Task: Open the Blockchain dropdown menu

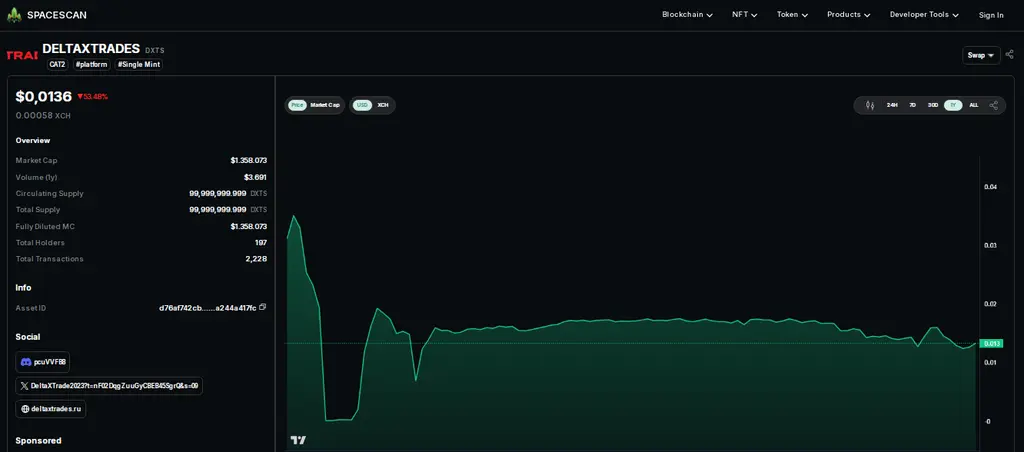Action: coord(687,14)
